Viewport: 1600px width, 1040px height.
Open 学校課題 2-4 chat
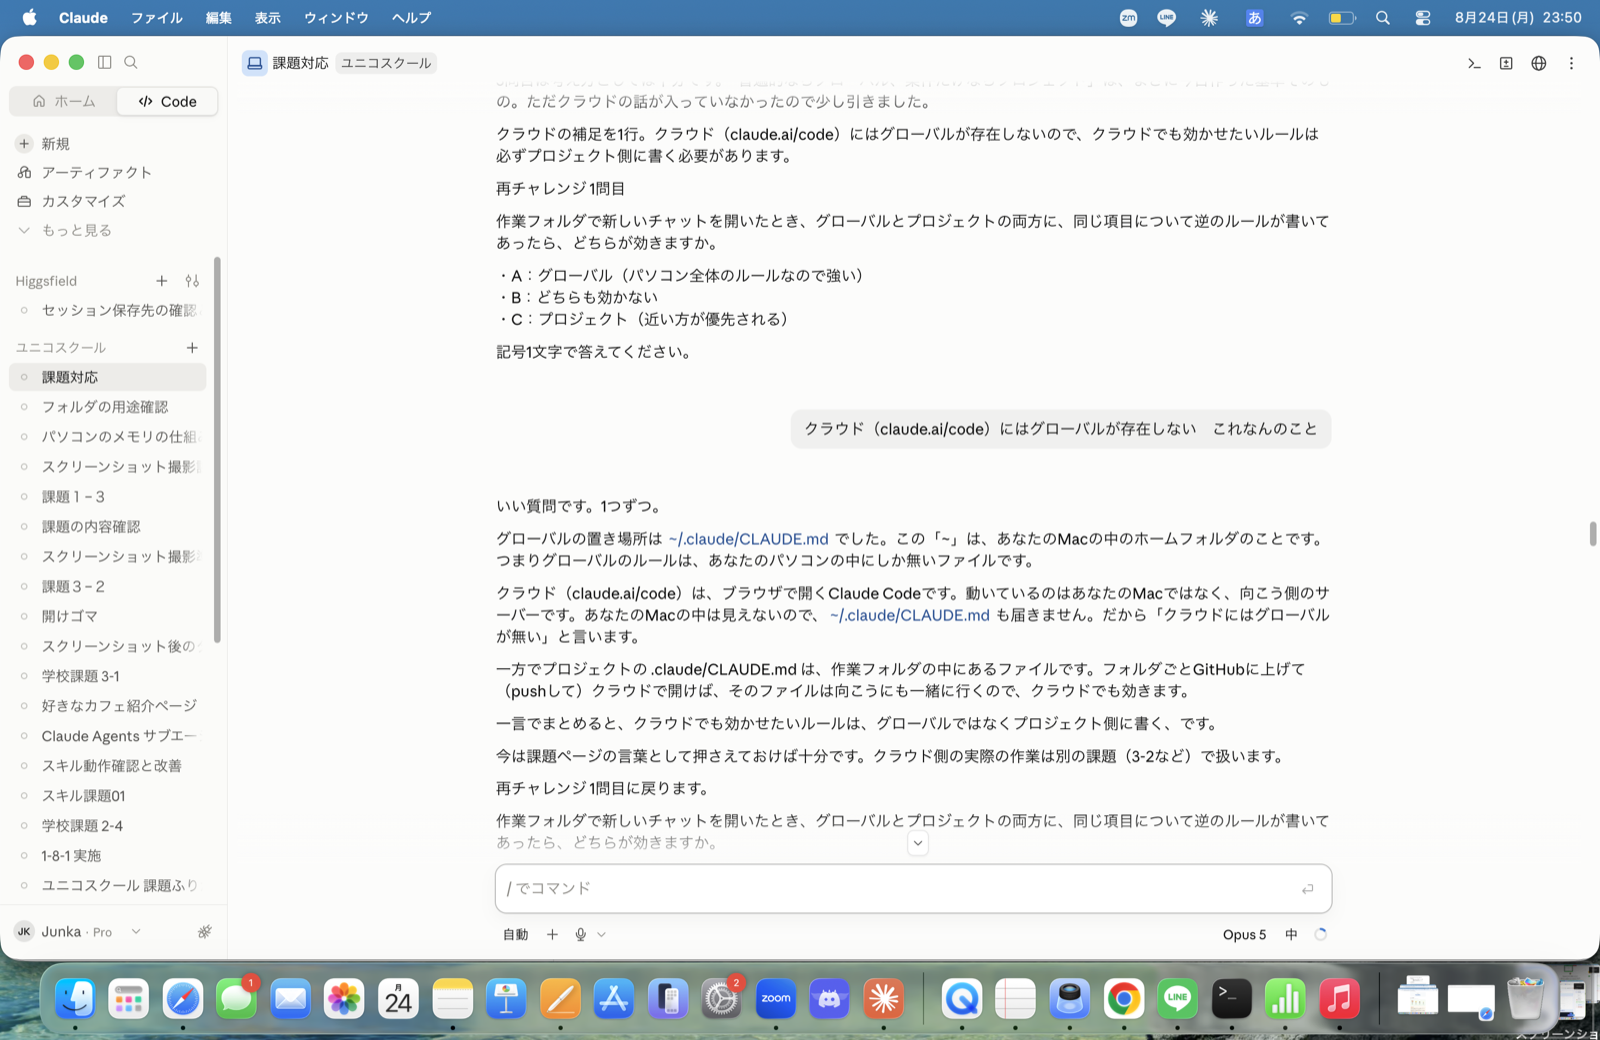click(x=108, y=826)
